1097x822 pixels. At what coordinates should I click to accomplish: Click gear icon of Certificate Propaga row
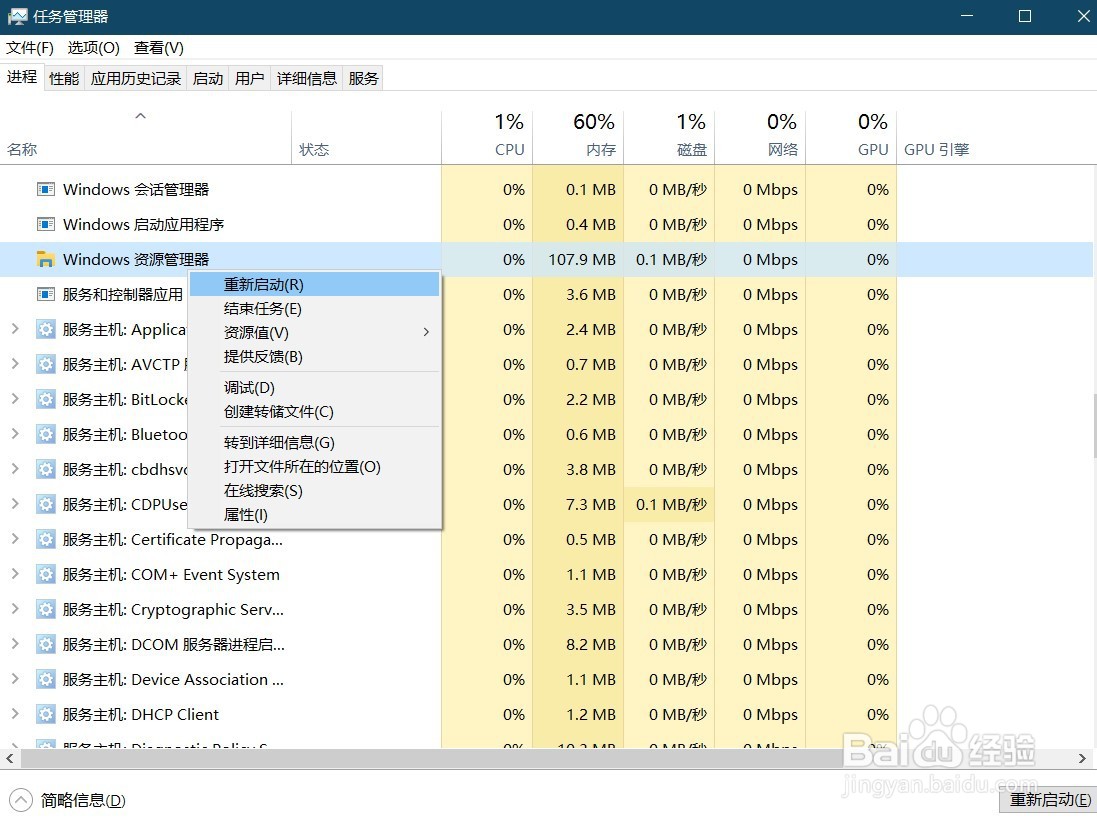[45, 539]
